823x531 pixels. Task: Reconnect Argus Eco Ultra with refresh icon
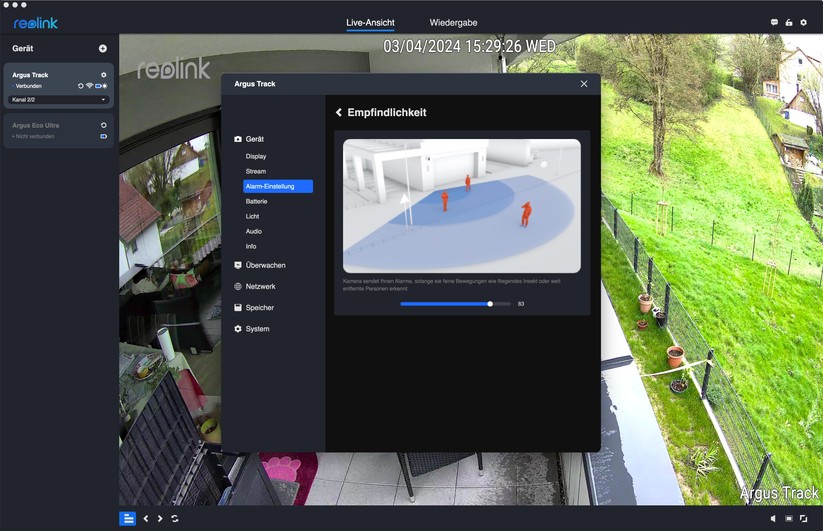pyautogui.click(x=103, y=125)
